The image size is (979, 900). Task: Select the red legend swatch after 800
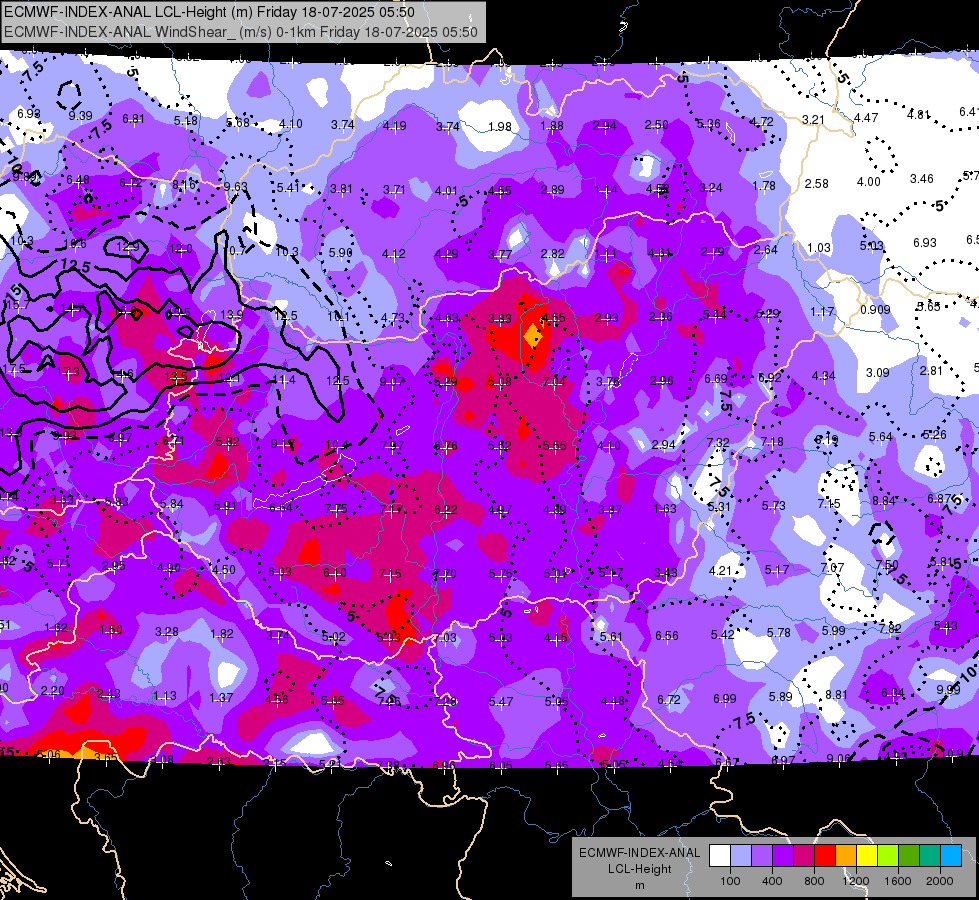[825, 856]
